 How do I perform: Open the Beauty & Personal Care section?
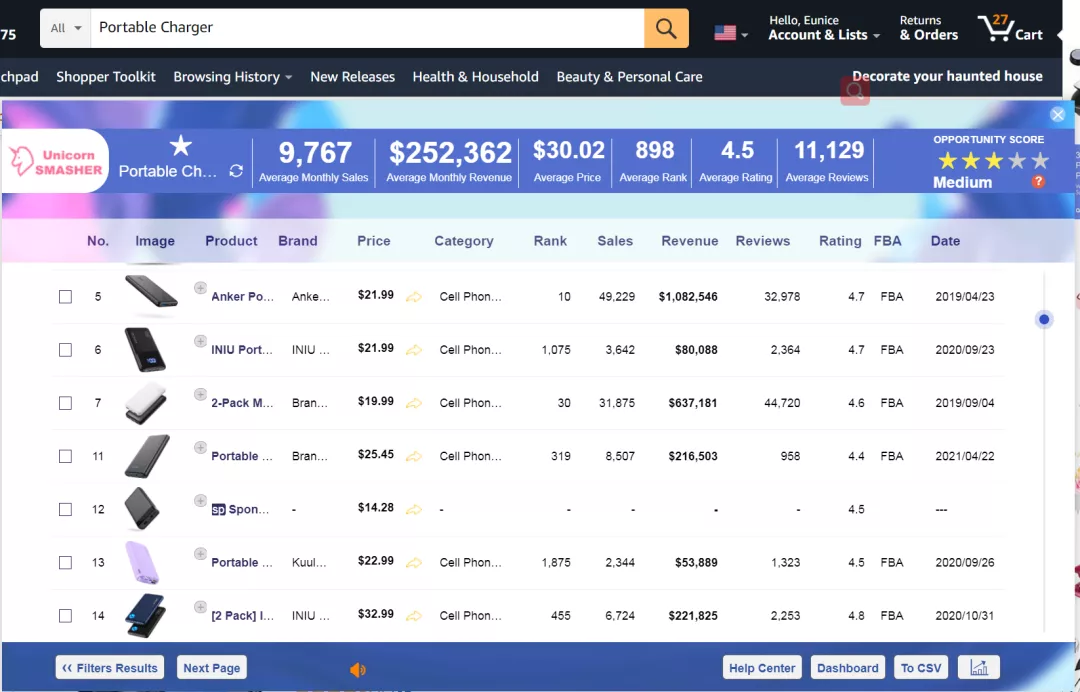click(630, 76)
